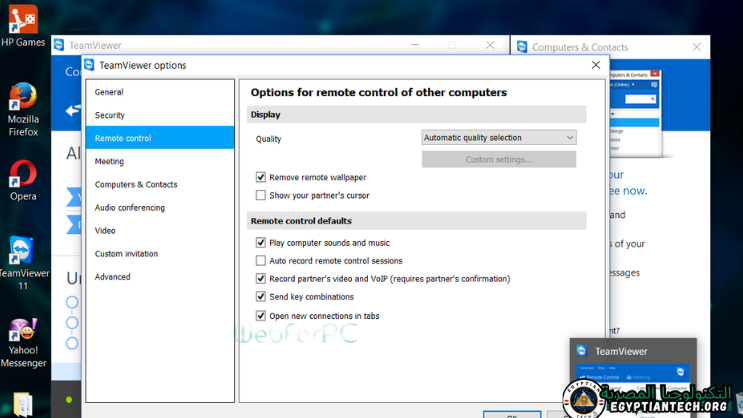Open the Audio conferencing options category

[160, 208]
